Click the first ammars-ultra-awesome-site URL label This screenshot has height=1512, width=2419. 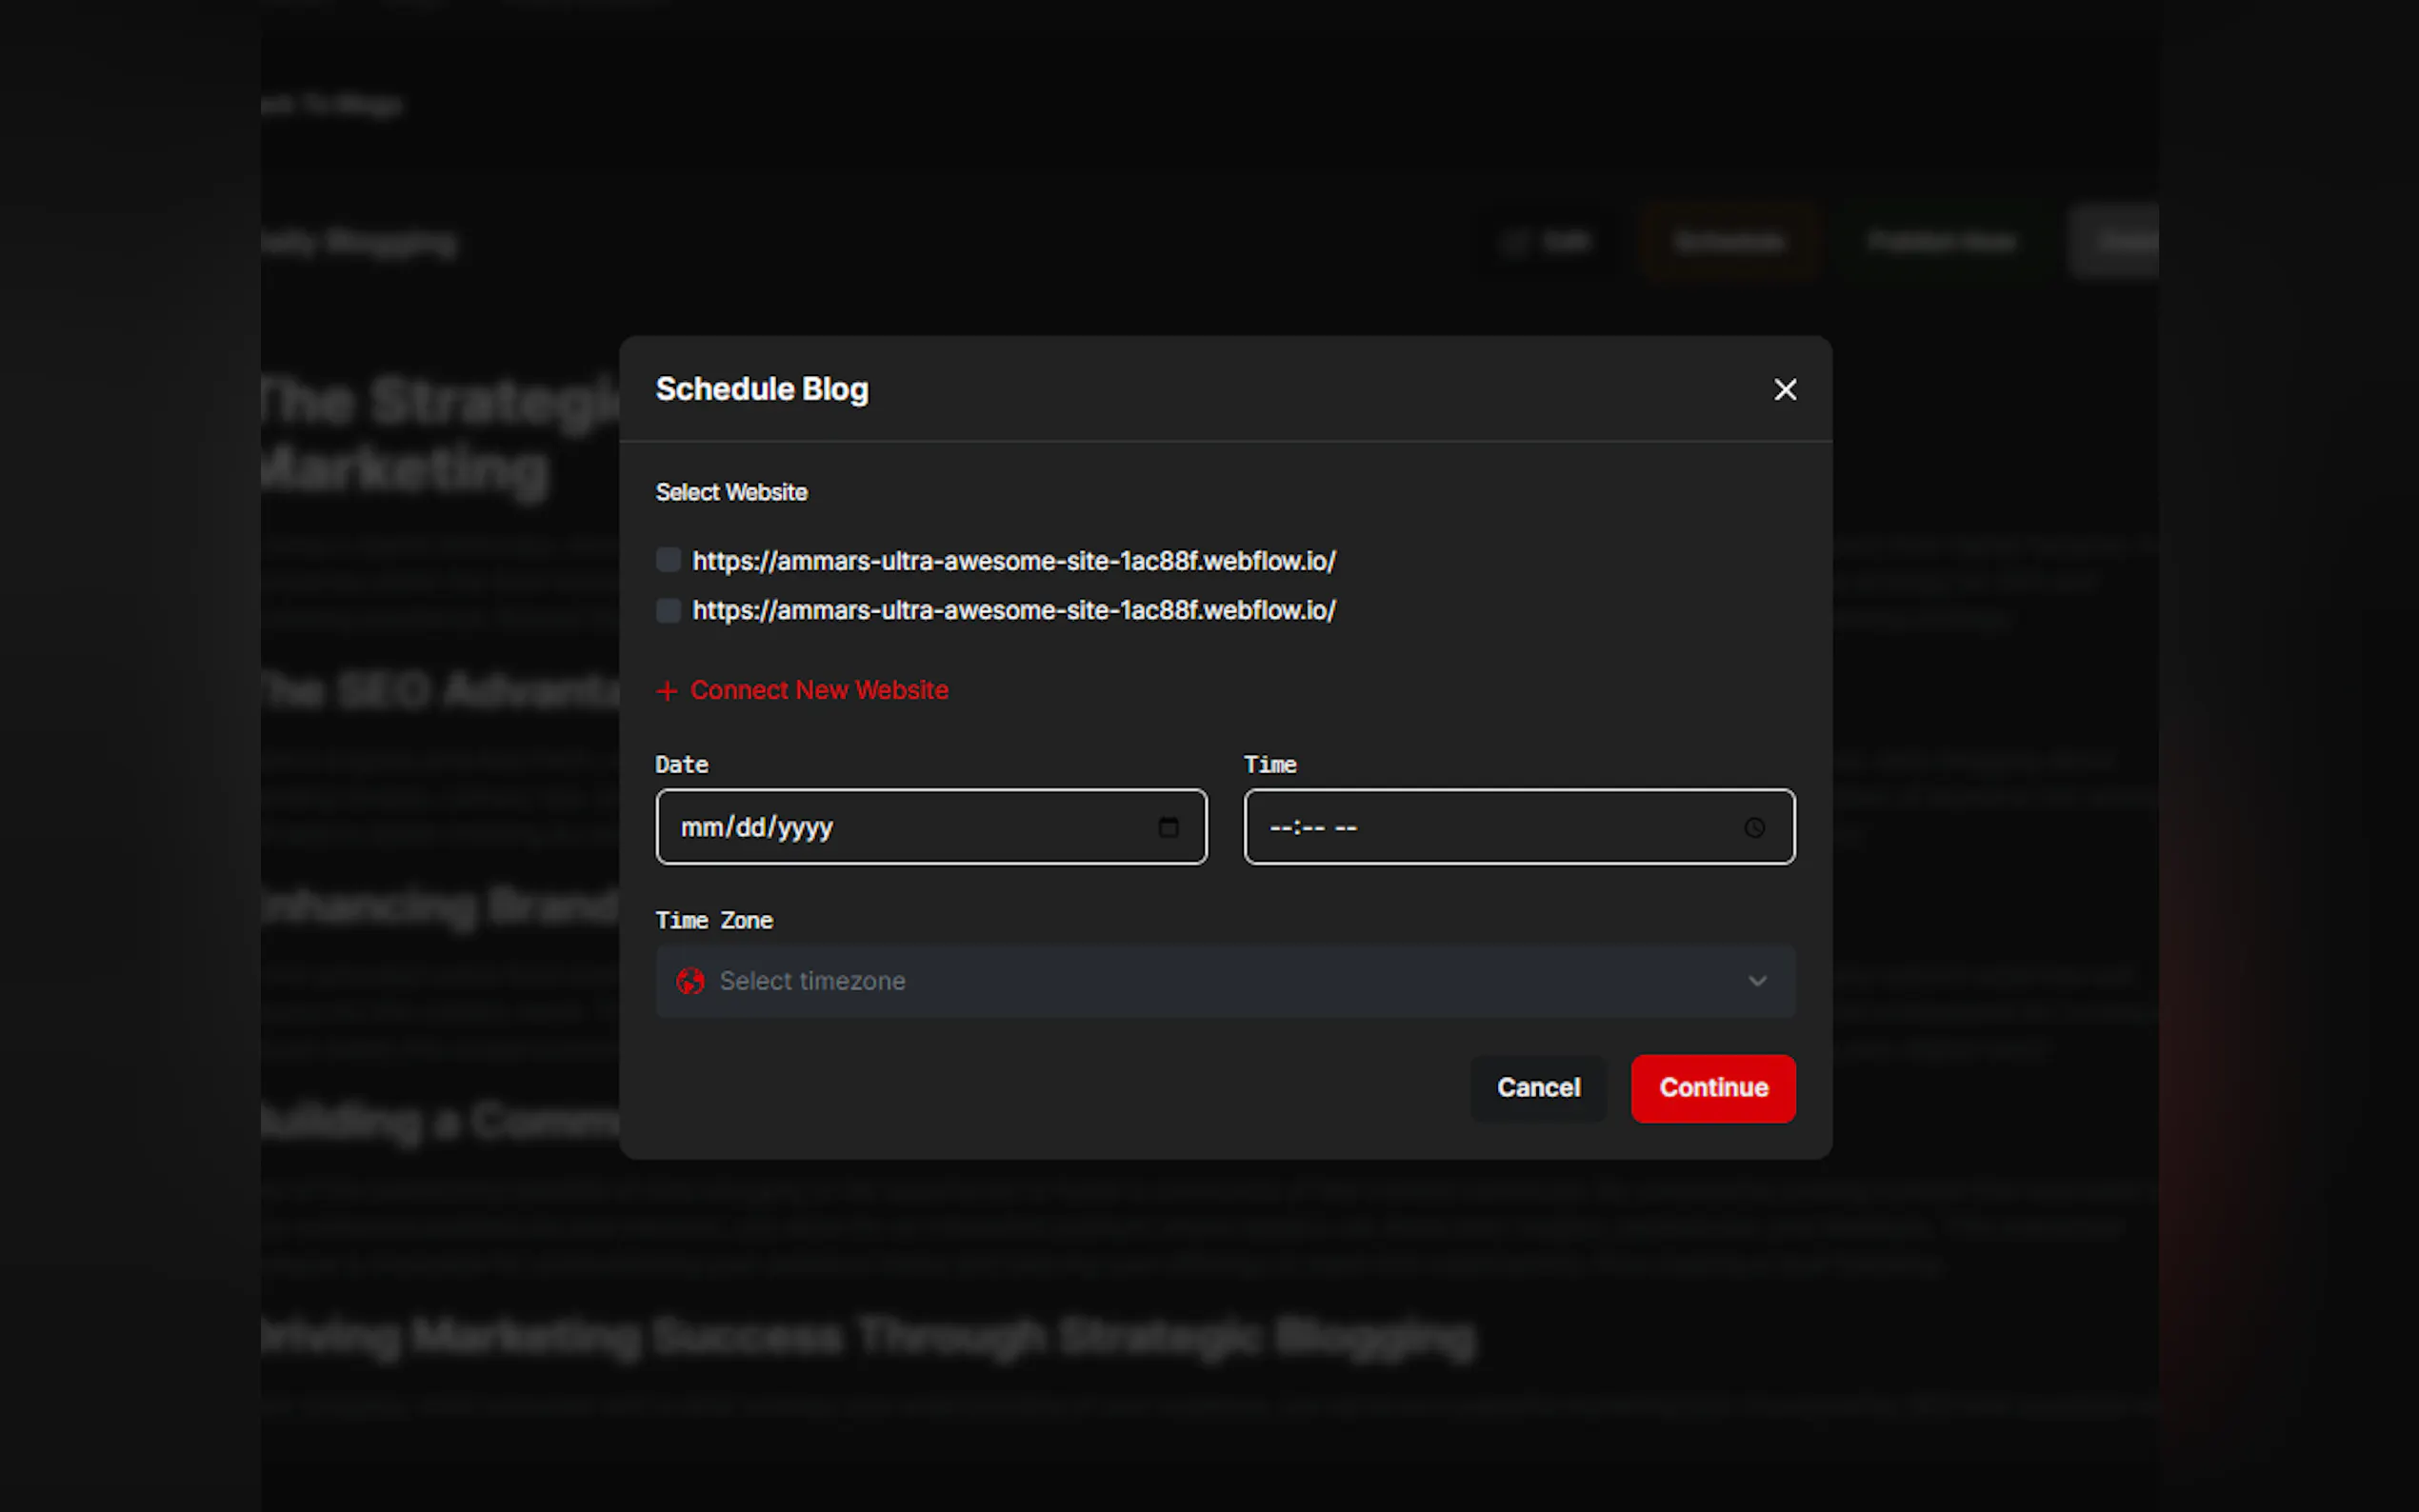(x=1013, y=561)
